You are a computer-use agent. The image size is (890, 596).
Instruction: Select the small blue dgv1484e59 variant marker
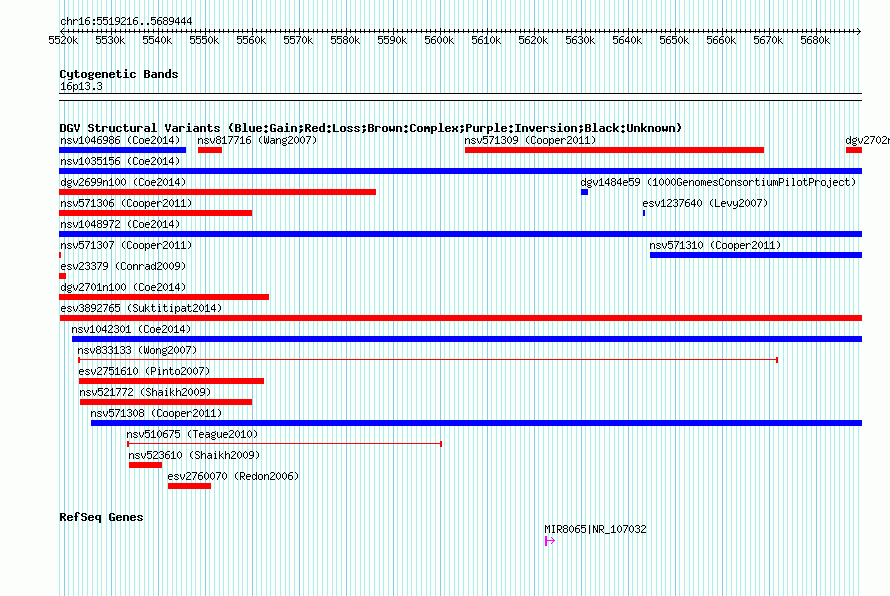tap(585, 192)
